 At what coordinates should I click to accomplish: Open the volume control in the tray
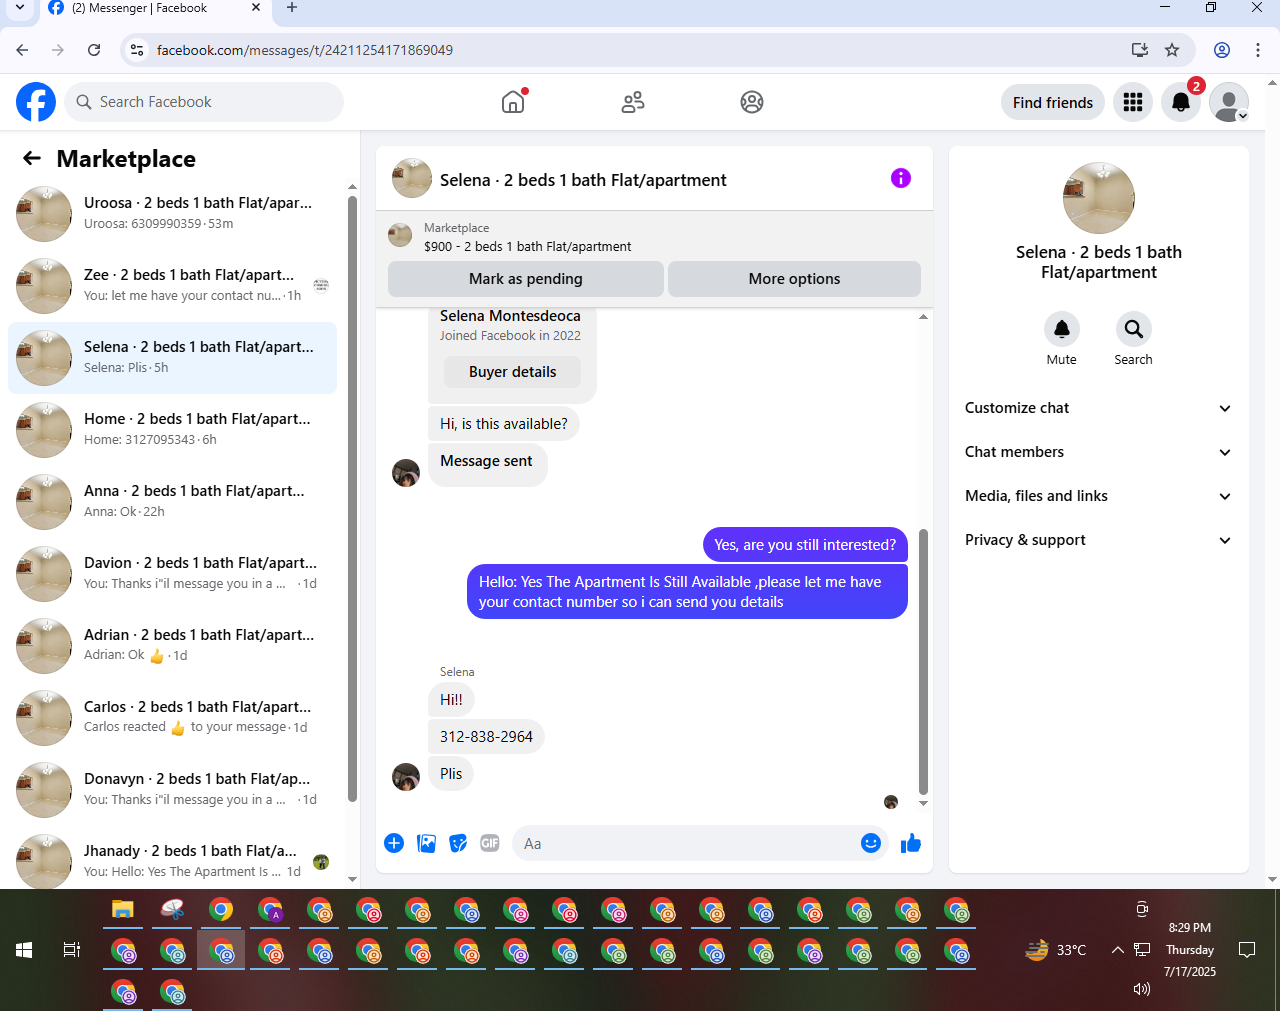[x=1141, y=989]
